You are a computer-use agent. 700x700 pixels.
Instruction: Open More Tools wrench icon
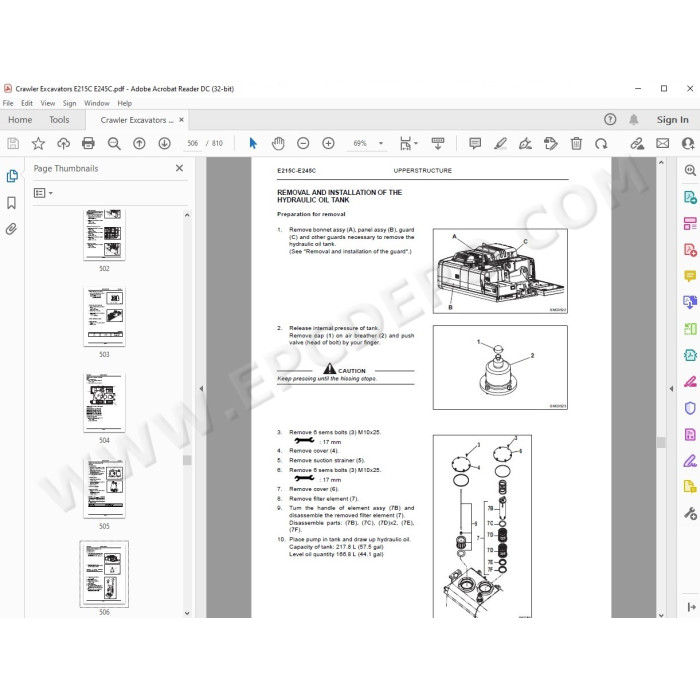690,513
